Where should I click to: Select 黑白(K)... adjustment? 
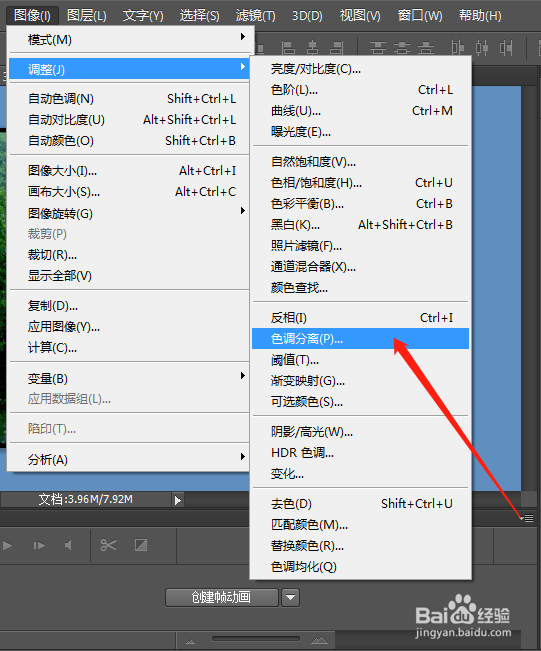[360, 225]
